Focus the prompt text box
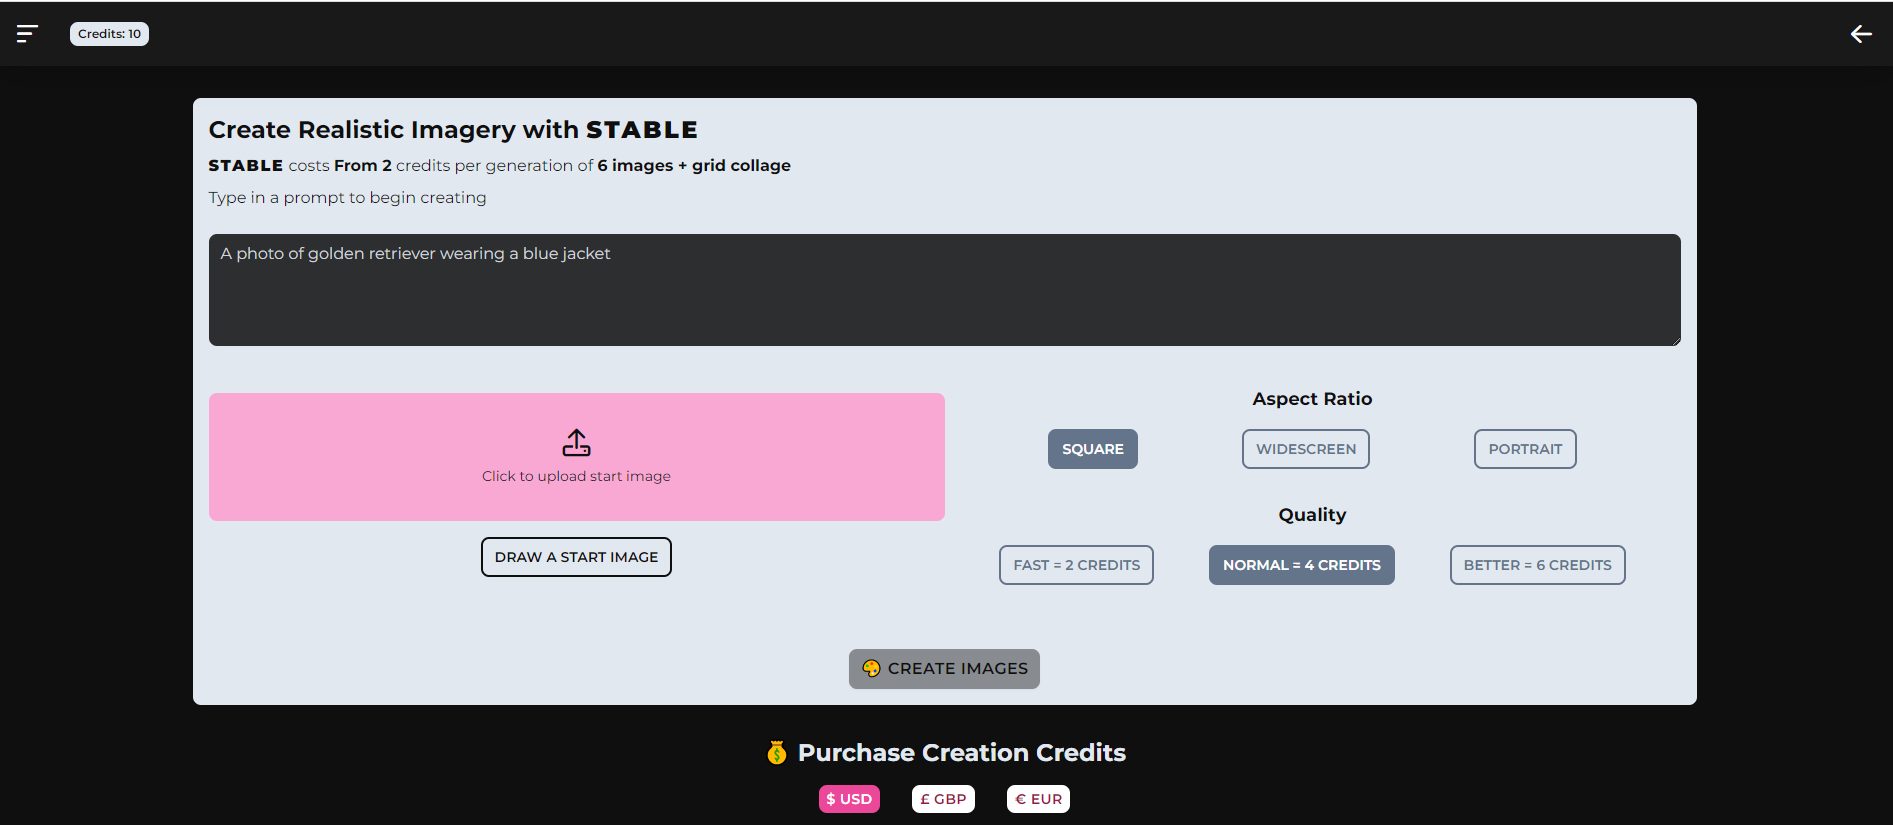This screenshot has width=1893, height=825. [944, 290]
